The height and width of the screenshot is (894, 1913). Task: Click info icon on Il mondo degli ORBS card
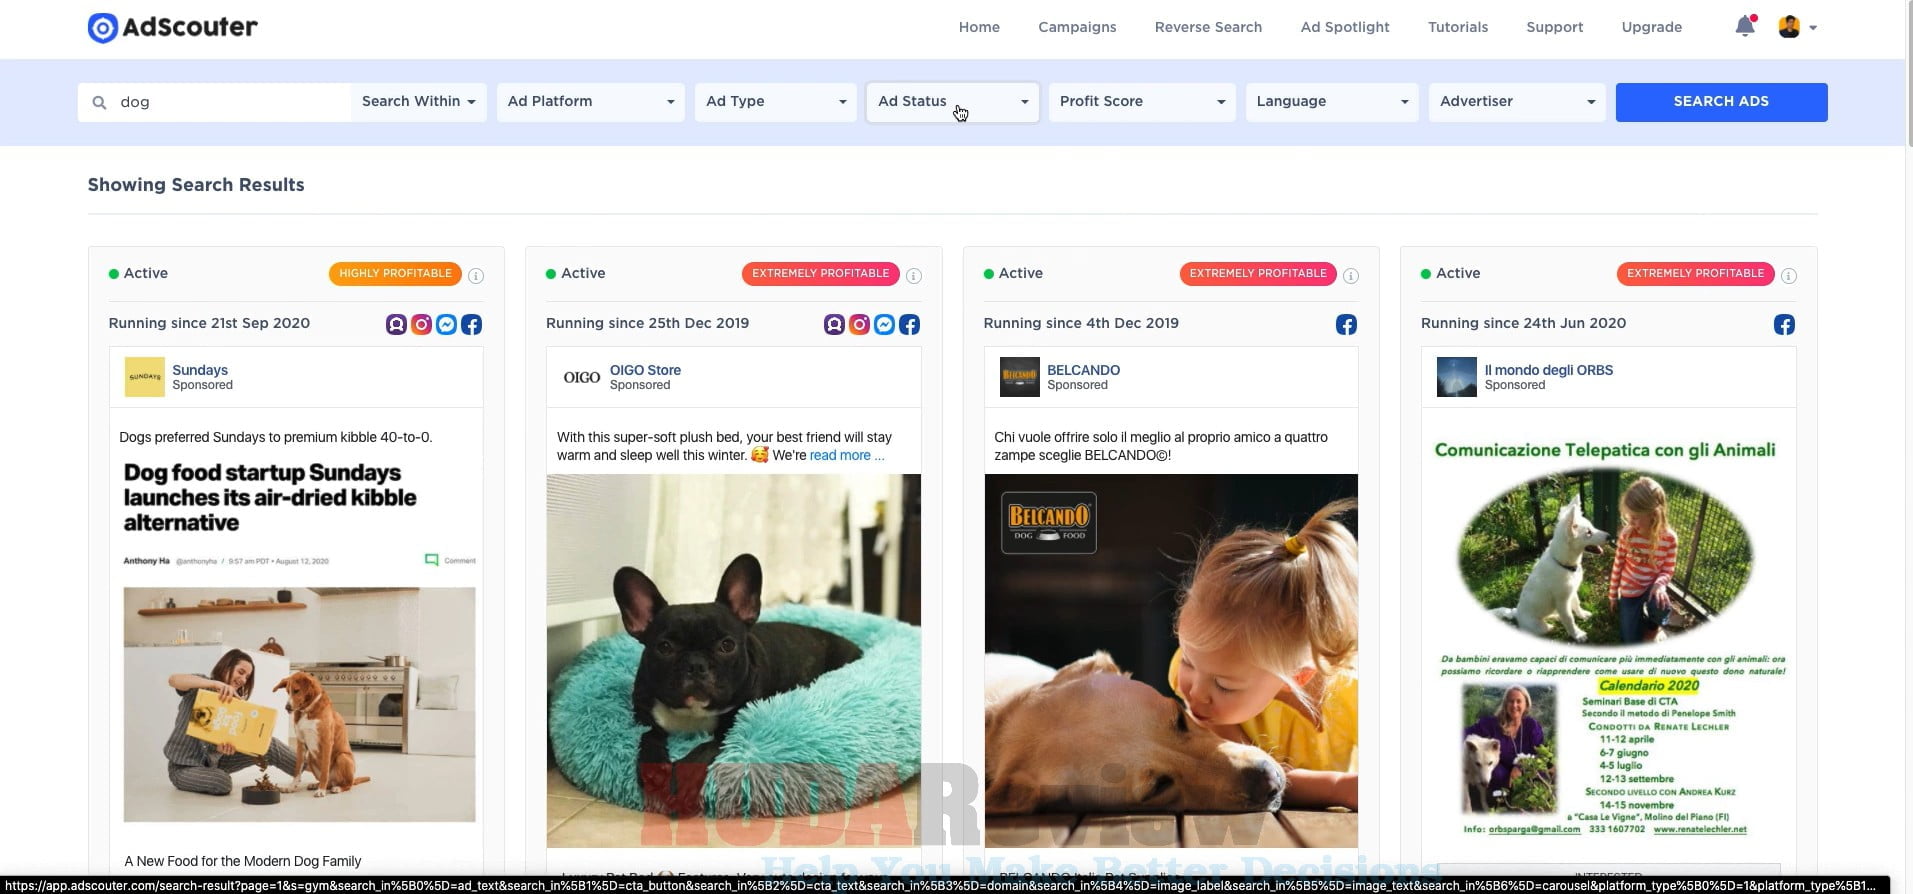(1789, 275)
